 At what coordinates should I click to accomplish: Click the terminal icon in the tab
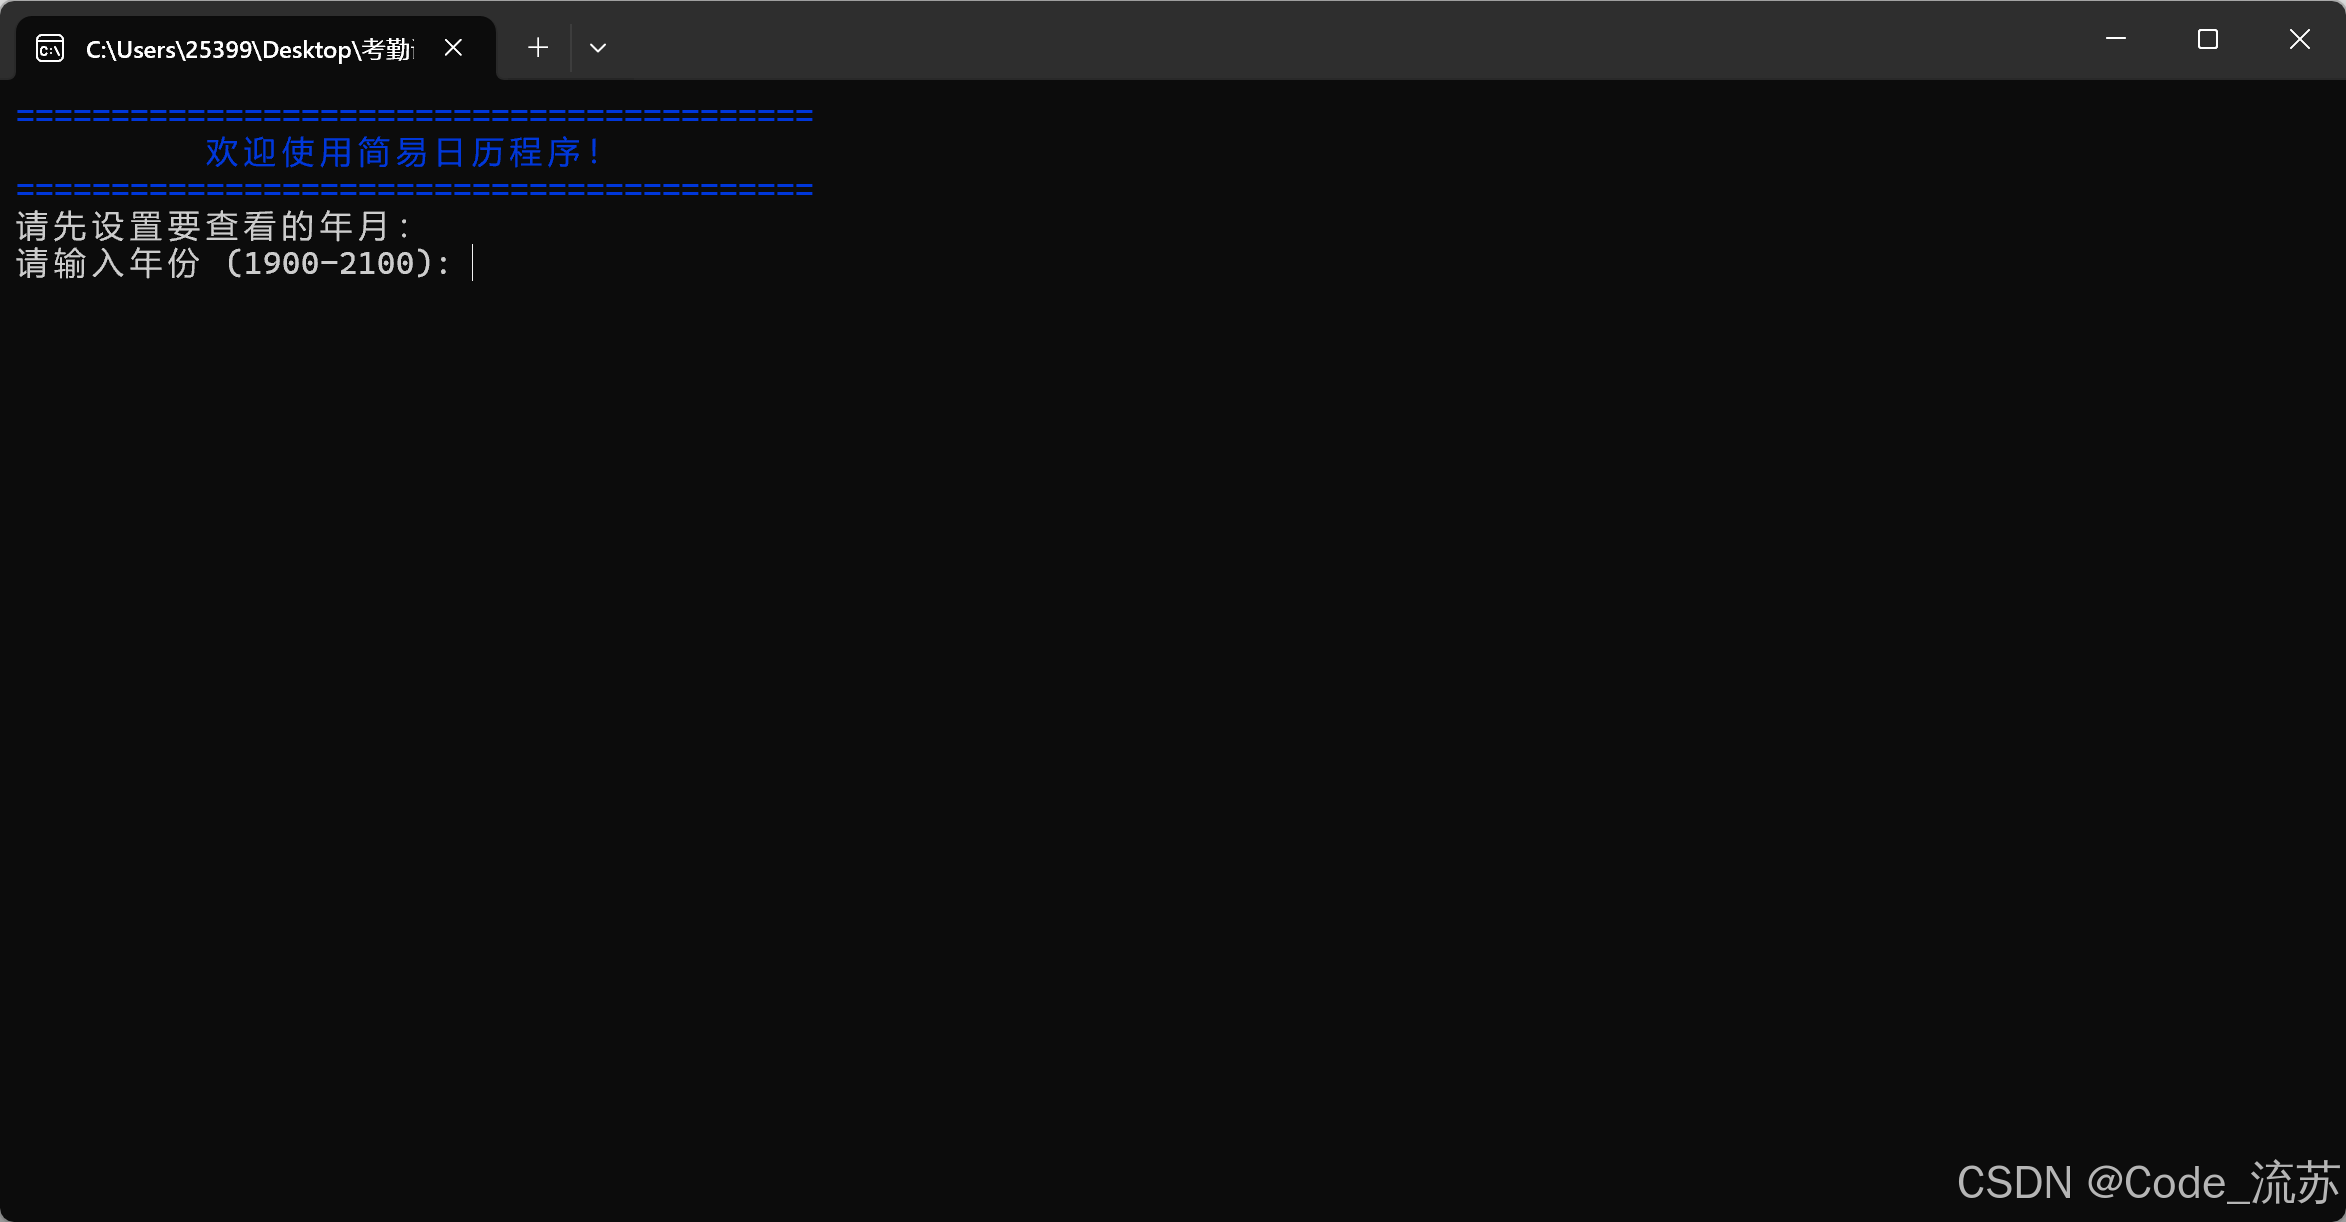click(x=50, y=48)
